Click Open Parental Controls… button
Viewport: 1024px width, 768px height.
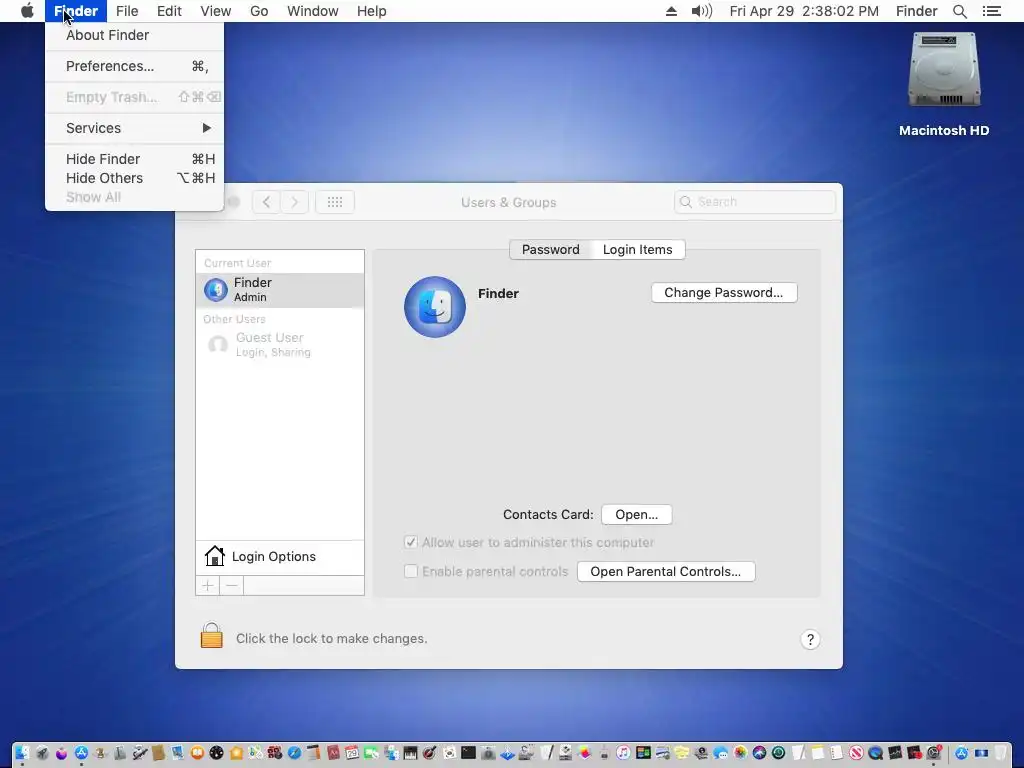tap(665, 571)
